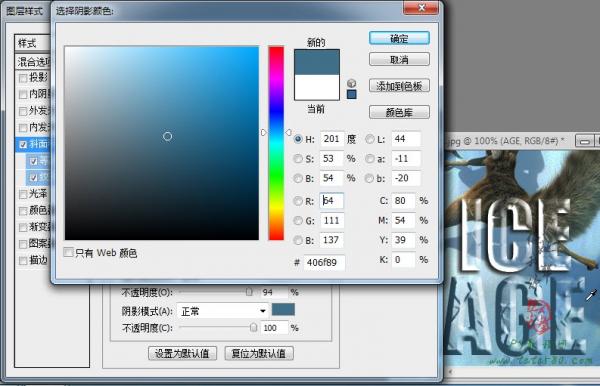Image resolution: width=600 pixels, height=386 pixels.
Task: Minimize the ICE AGE document window
Action: tap(584, 141)
